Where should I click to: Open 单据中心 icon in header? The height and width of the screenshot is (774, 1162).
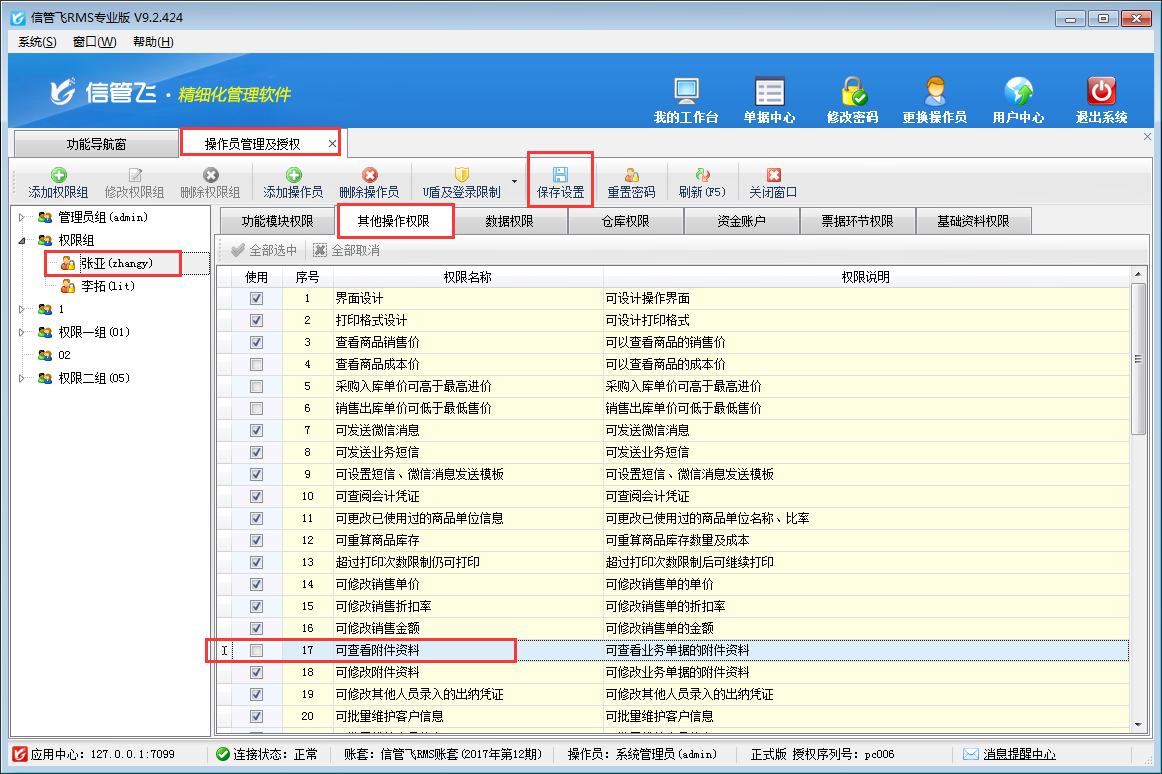click(x=769, y=92)
